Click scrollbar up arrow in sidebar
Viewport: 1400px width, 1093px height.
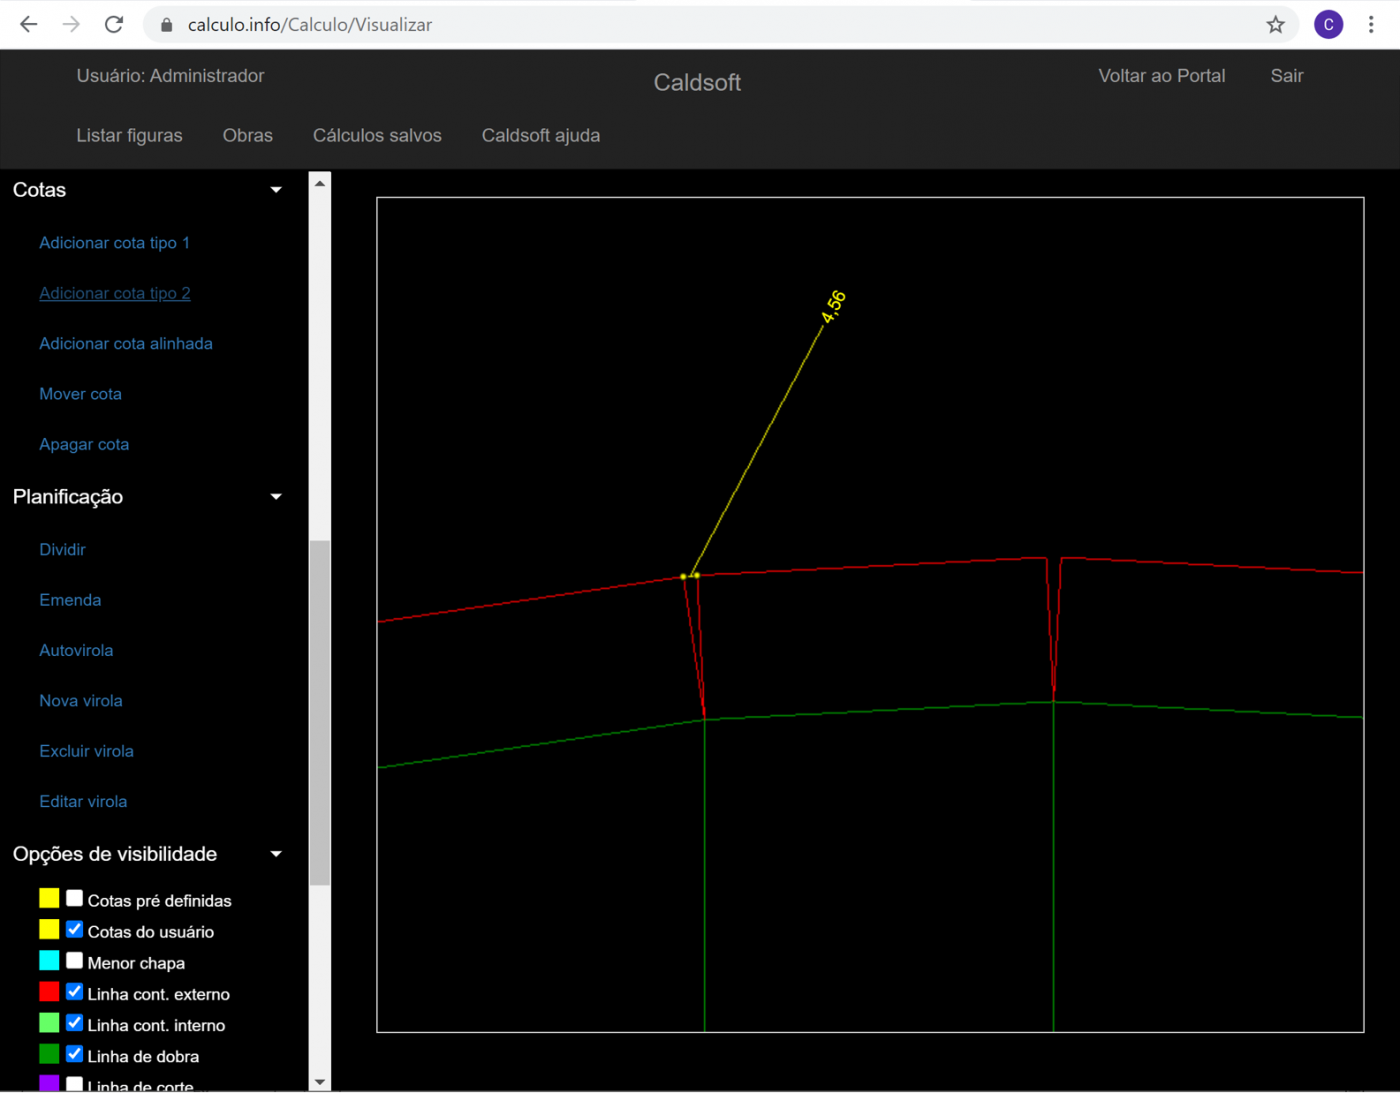320,183
